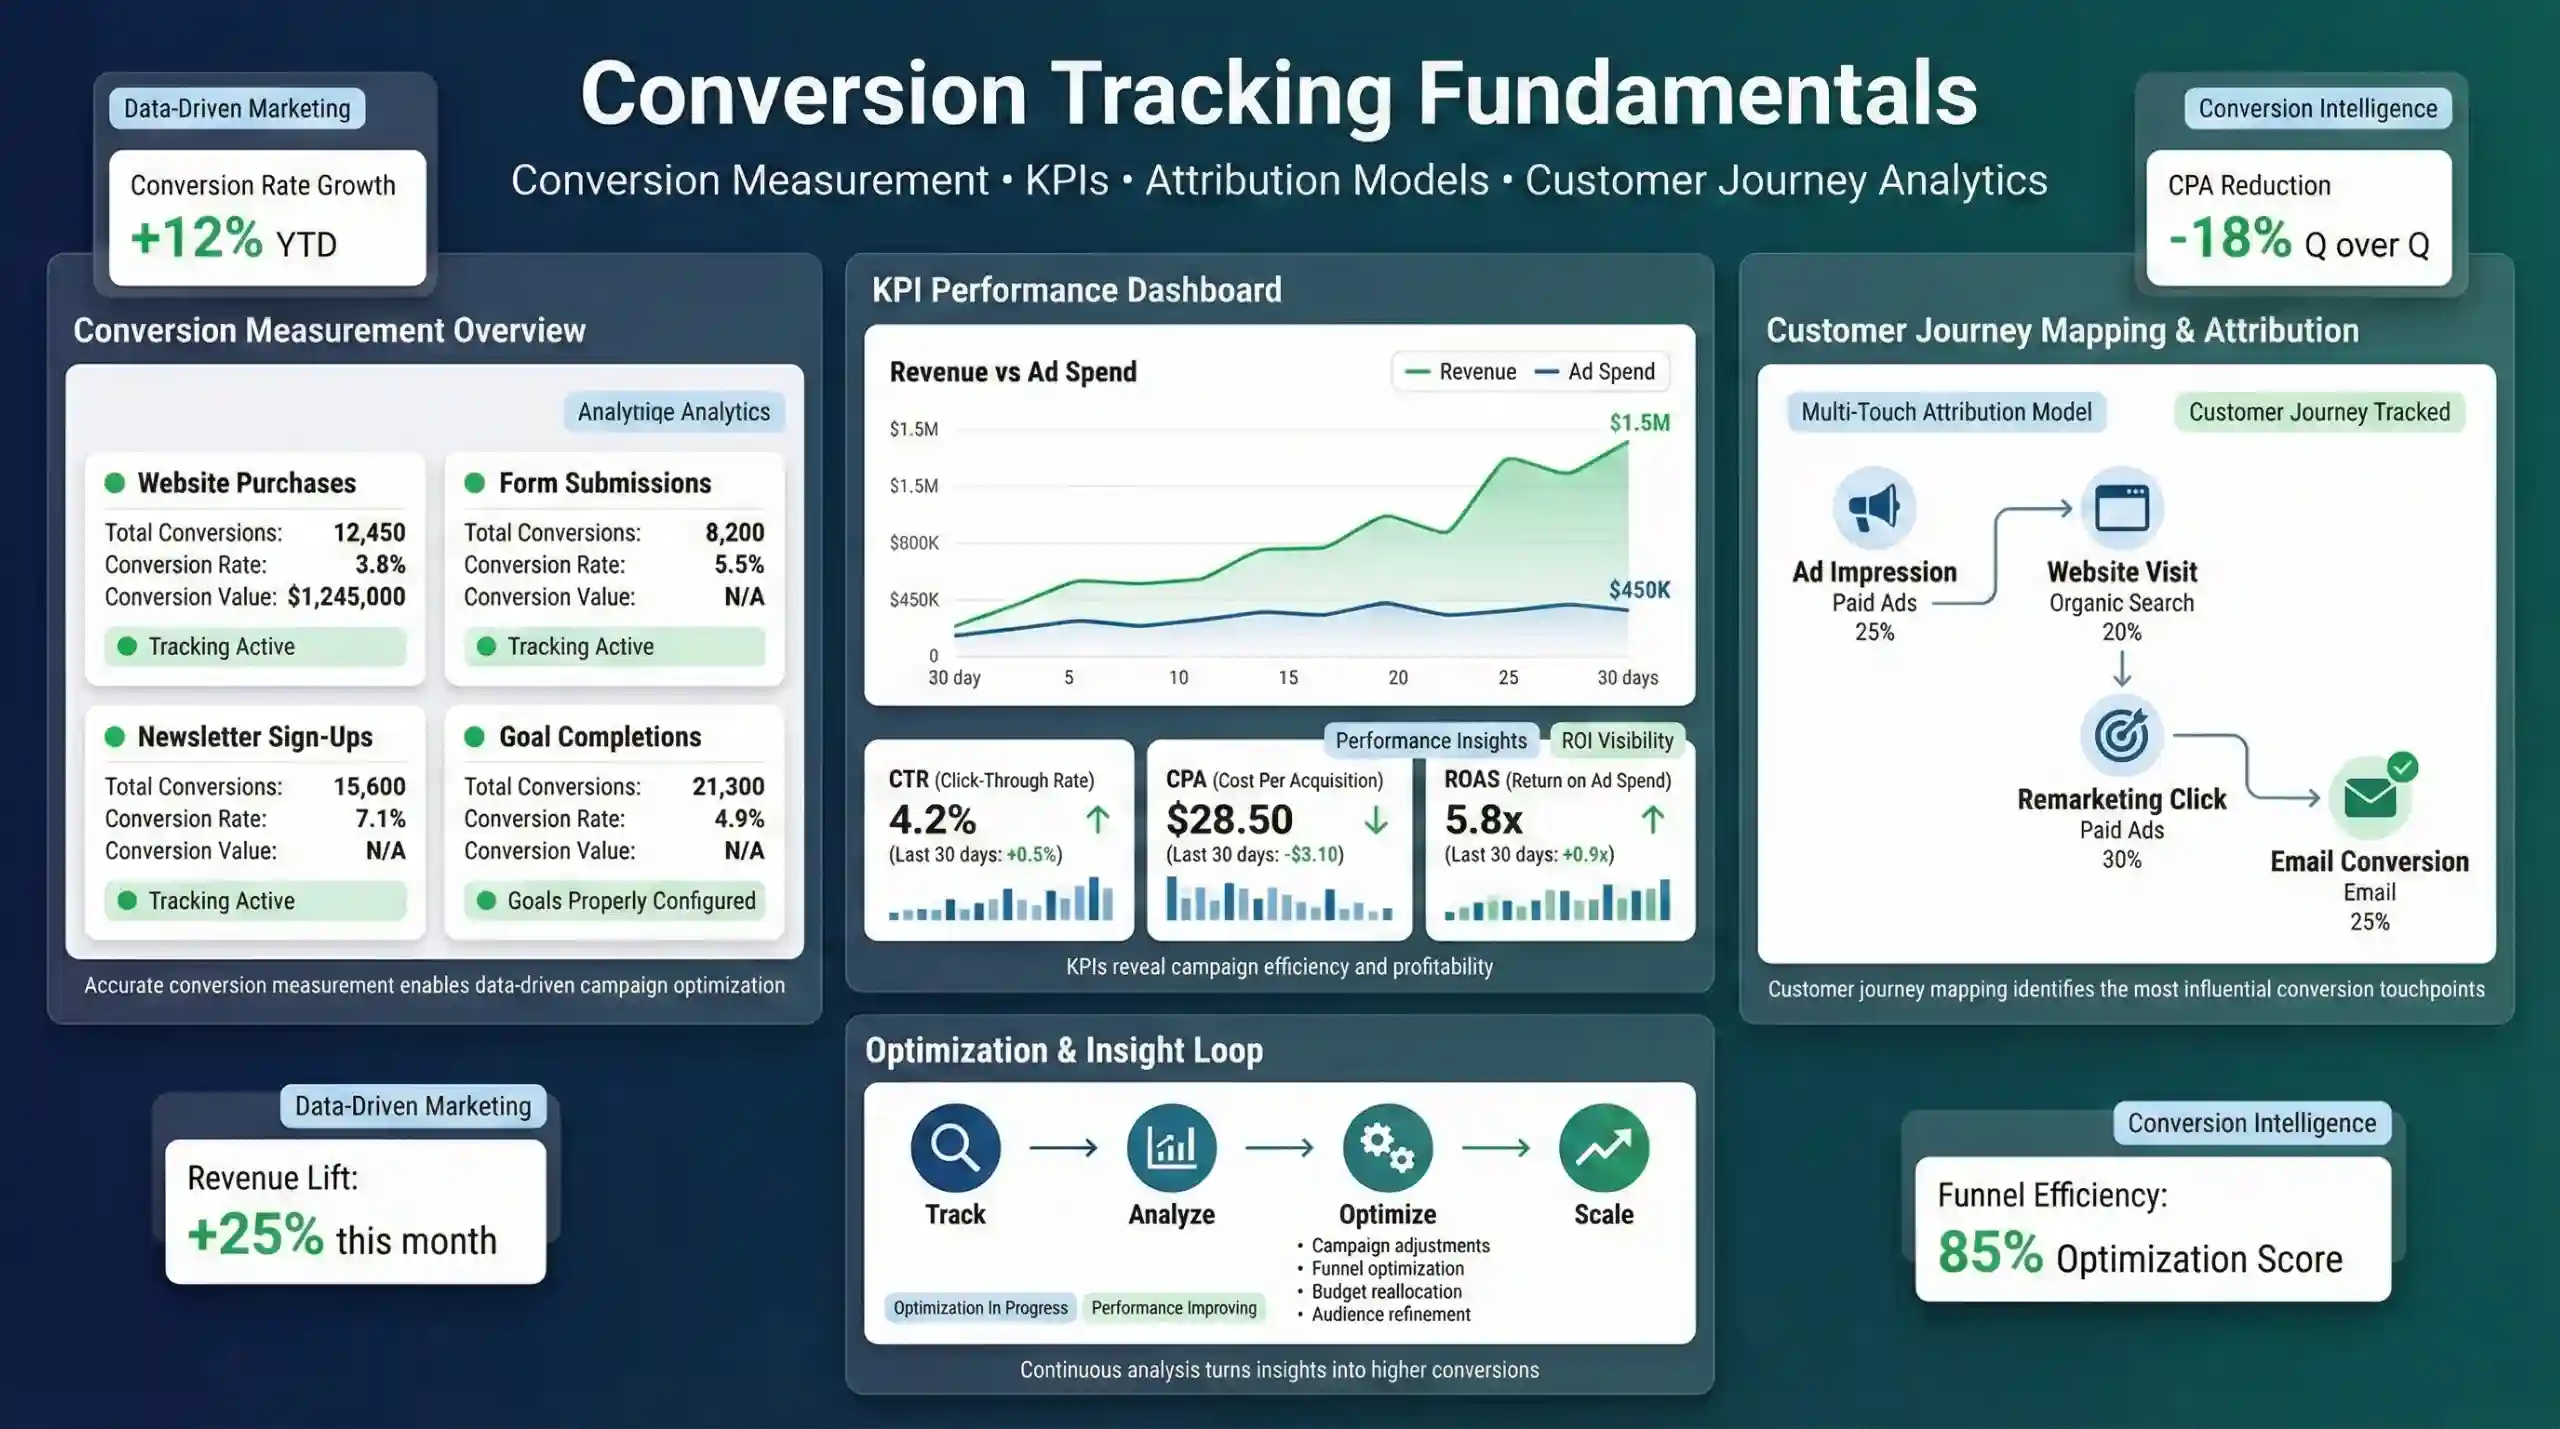Open the ROI Visibility tab

point(1617,741)
